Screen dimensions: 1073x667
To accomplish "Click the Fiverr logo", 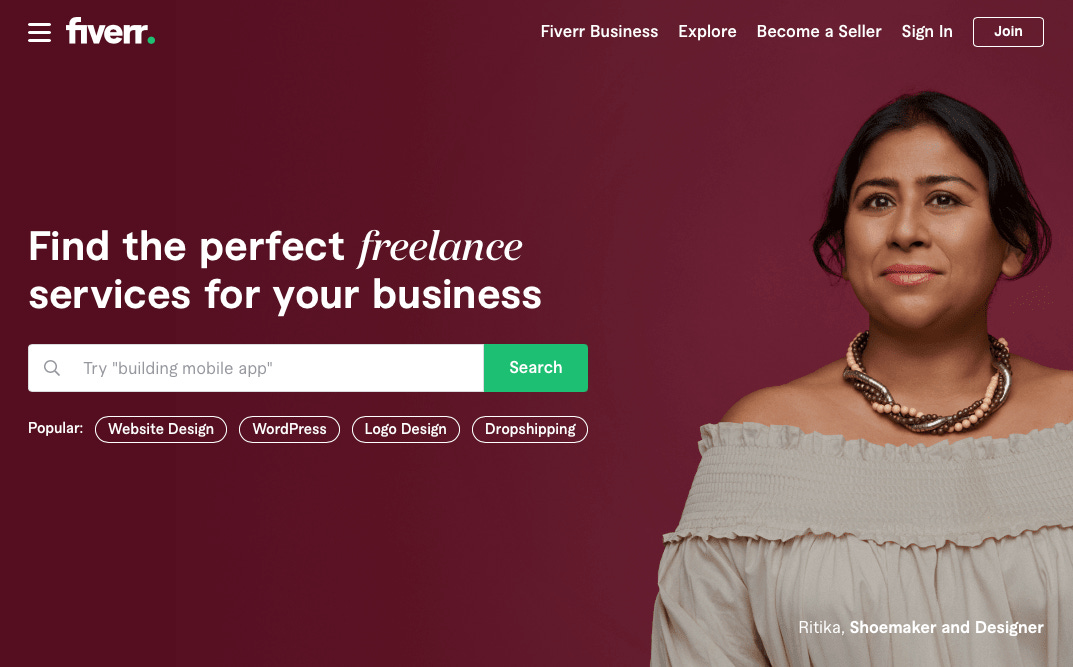I will click(x=110, y=31).
